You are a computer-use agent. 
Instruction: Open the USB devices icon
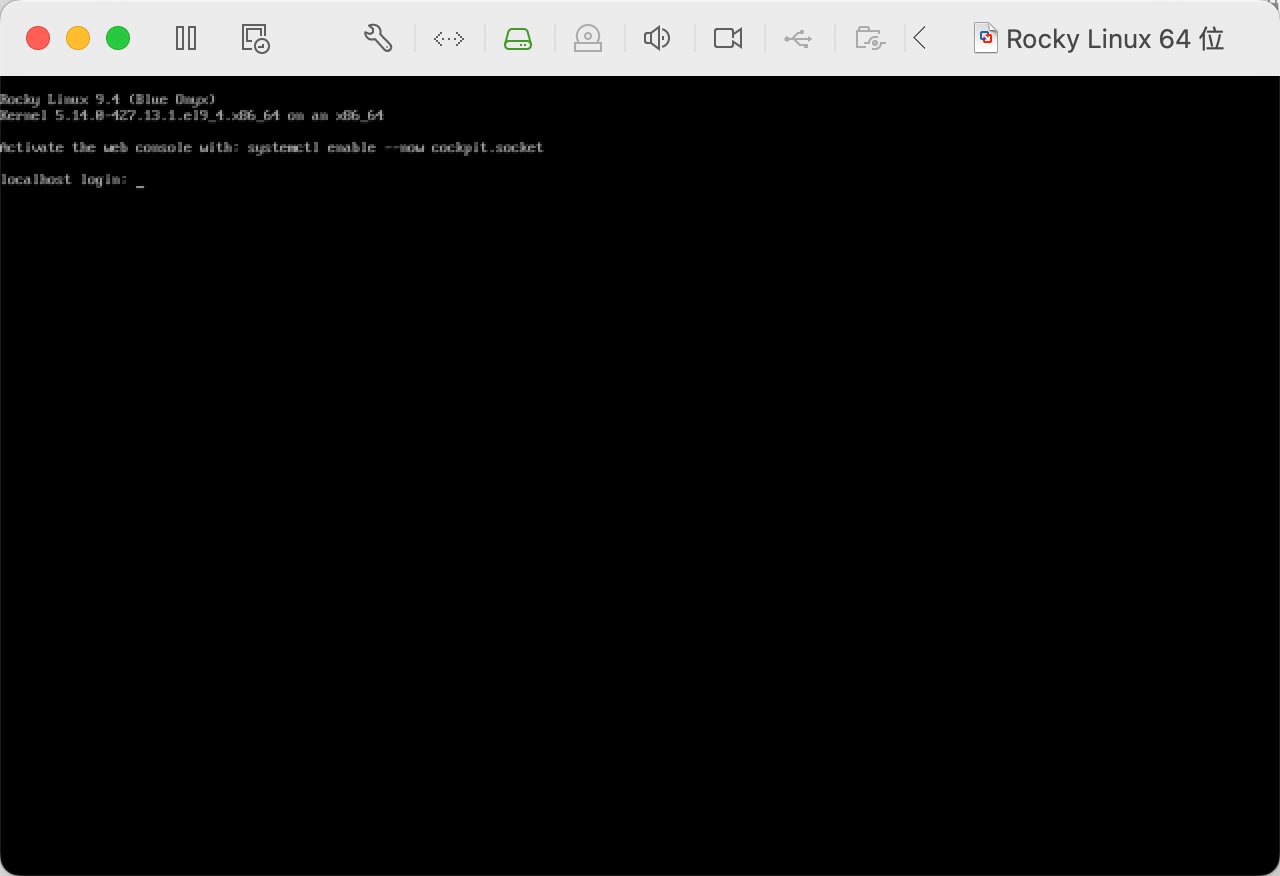[x=797, y=39]
